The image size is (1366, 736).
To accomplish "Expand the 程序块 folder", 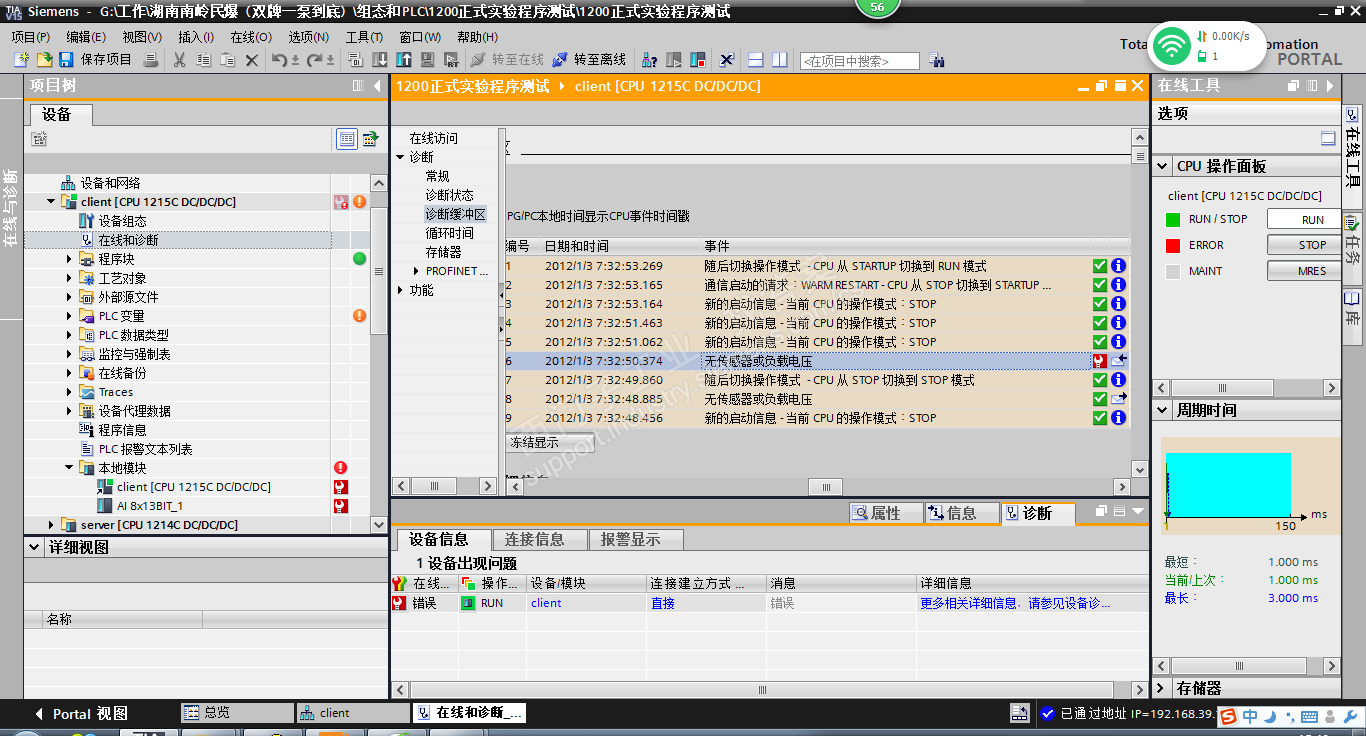I will coord(69,259).
